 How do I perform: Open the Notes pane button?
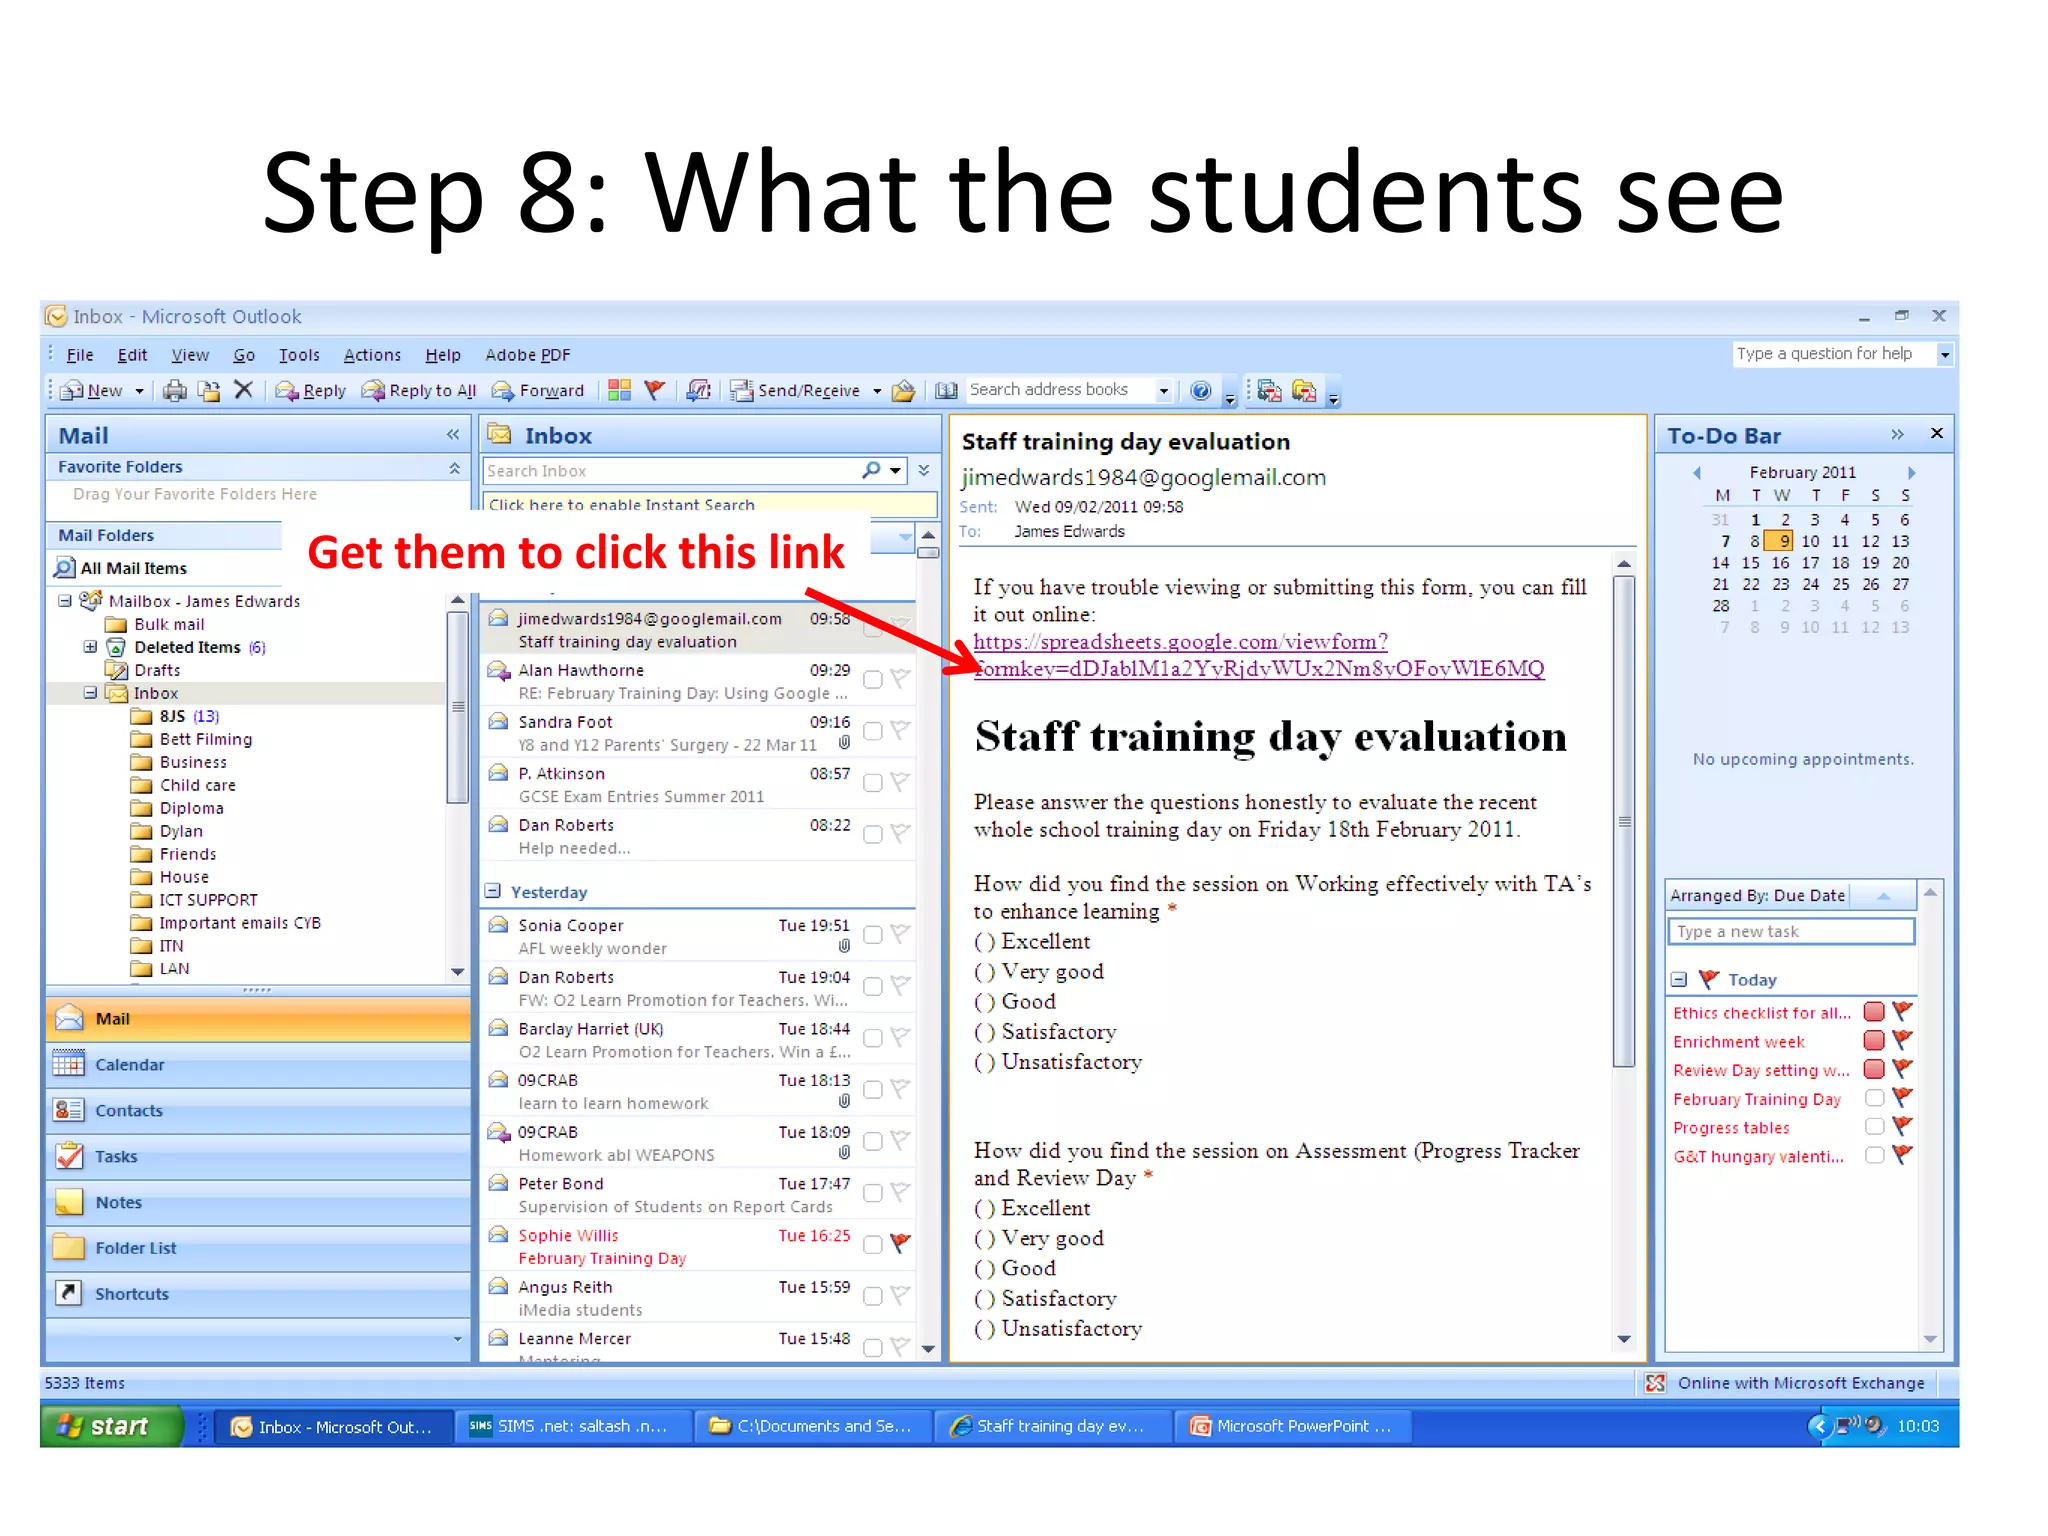click(257, 1202)
